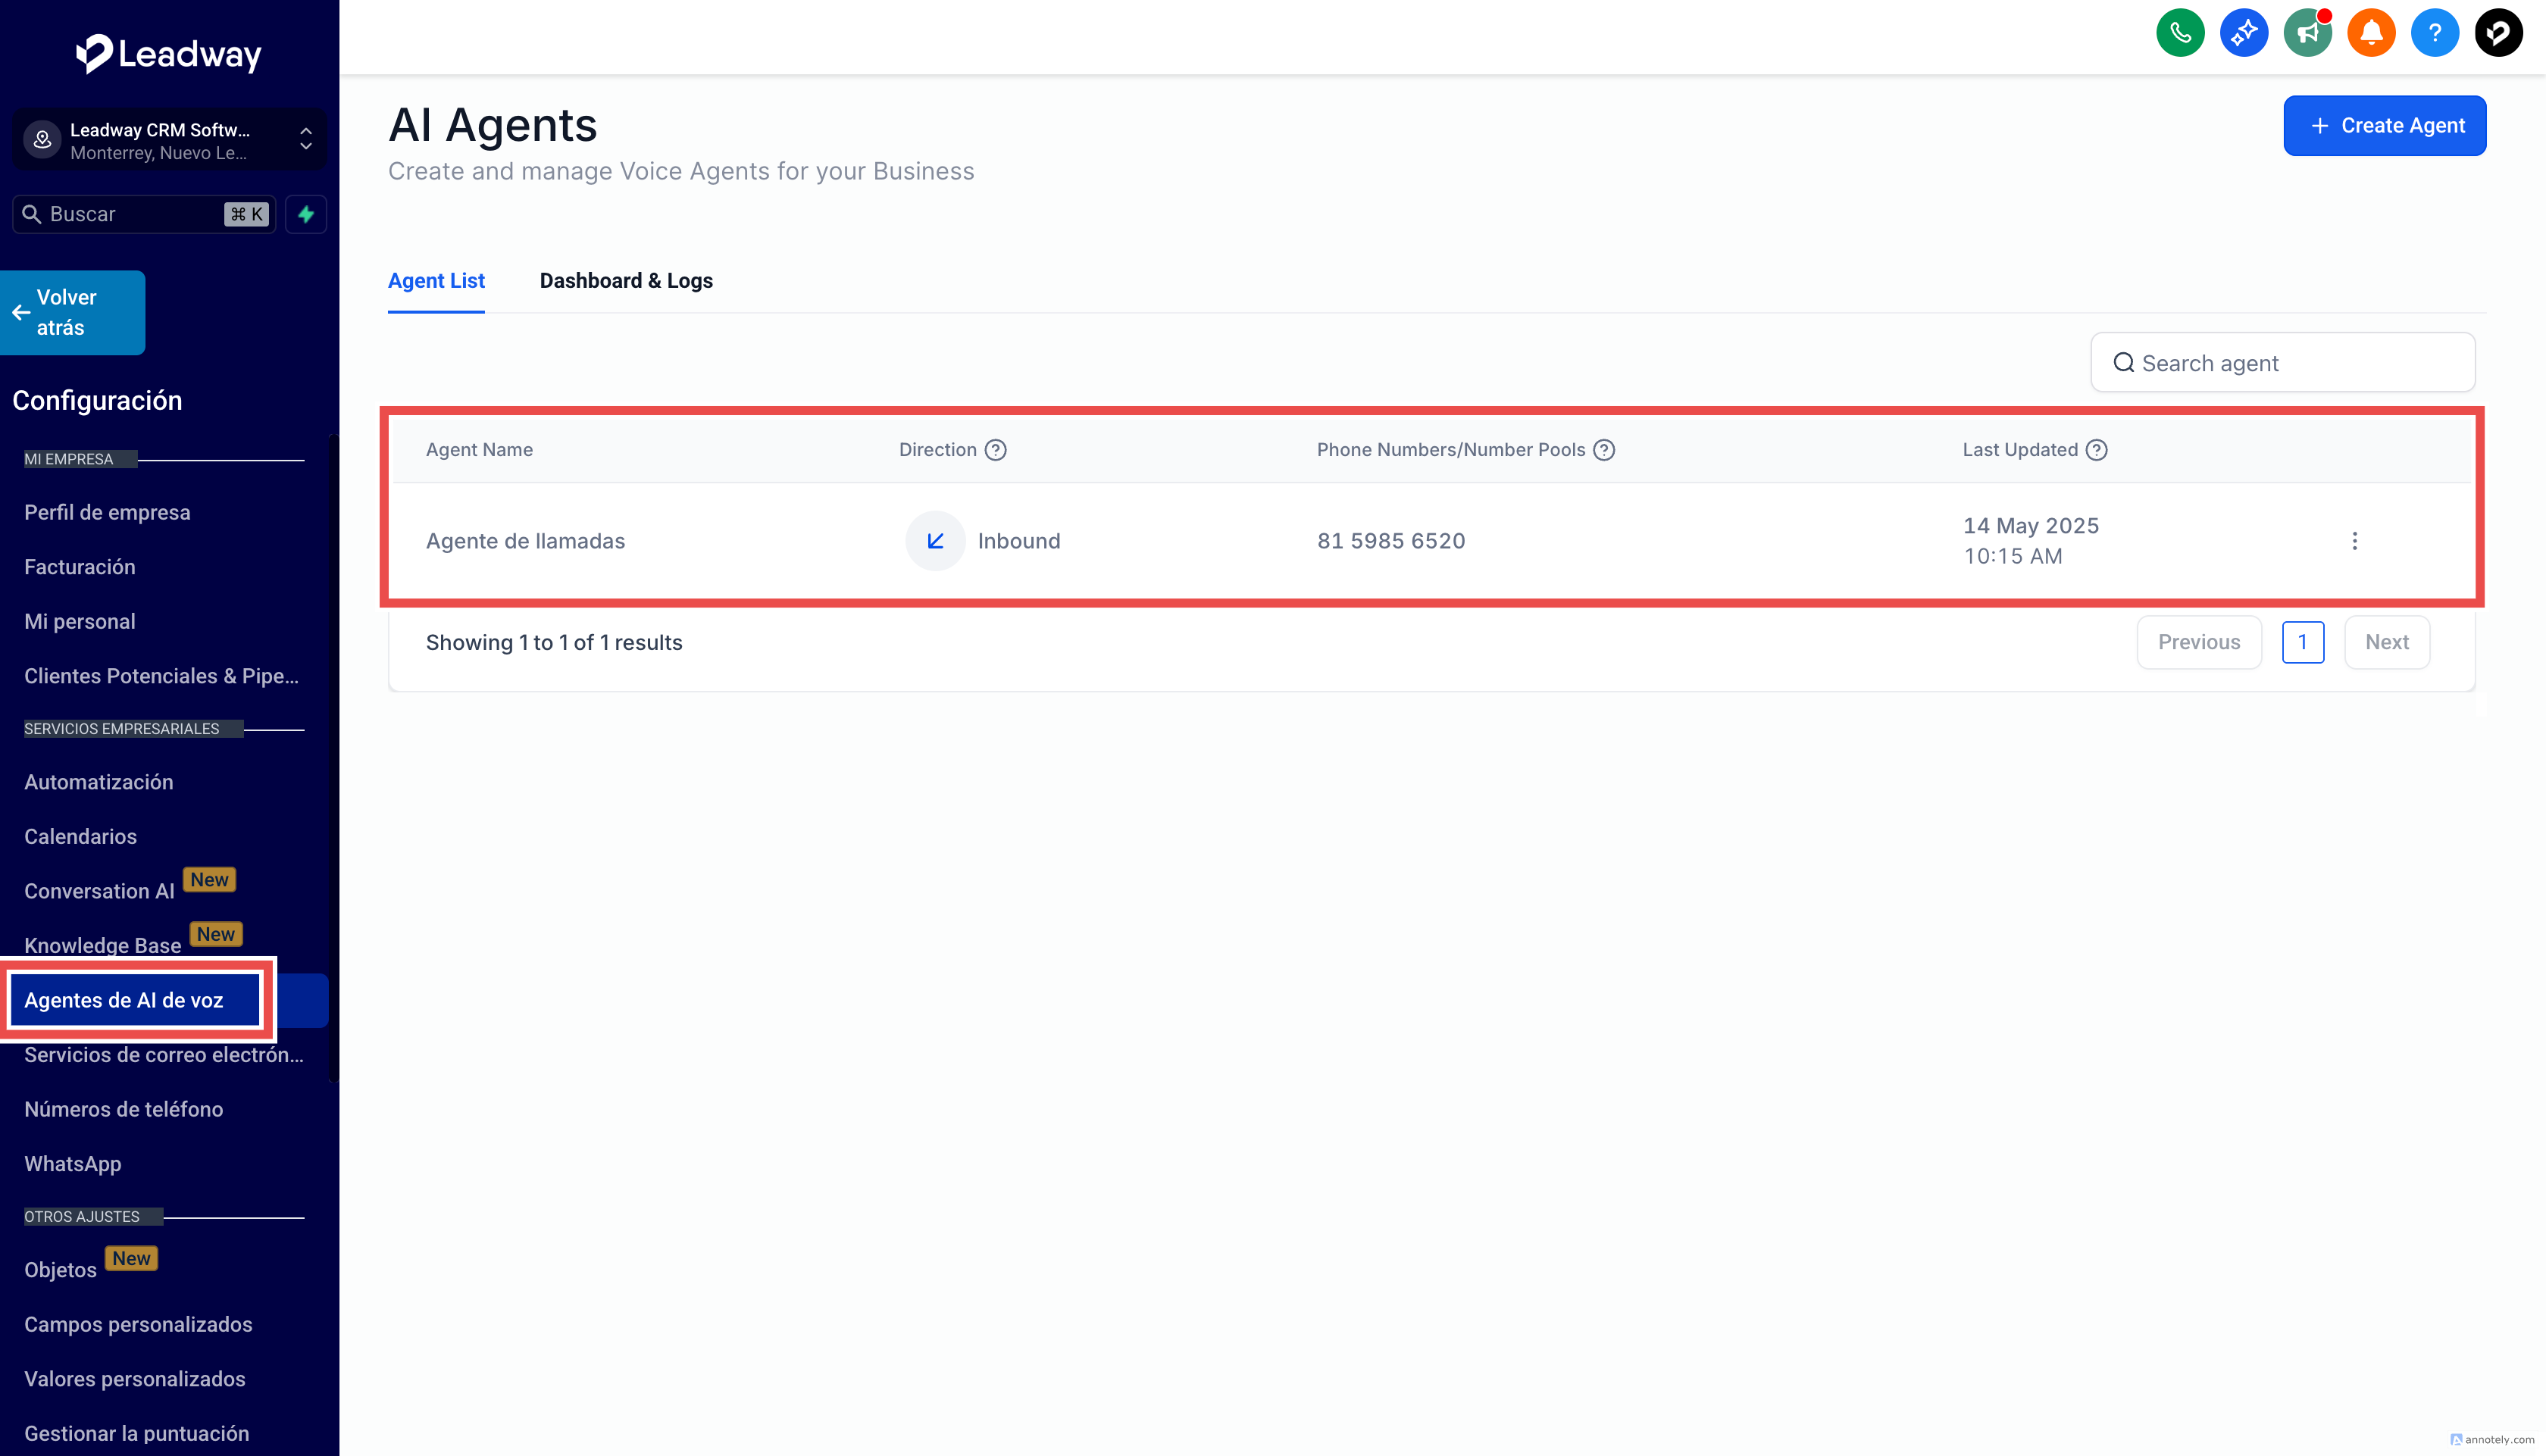Click the green lightning quick actions icon

pyautogui.click(x=306, y=214)
